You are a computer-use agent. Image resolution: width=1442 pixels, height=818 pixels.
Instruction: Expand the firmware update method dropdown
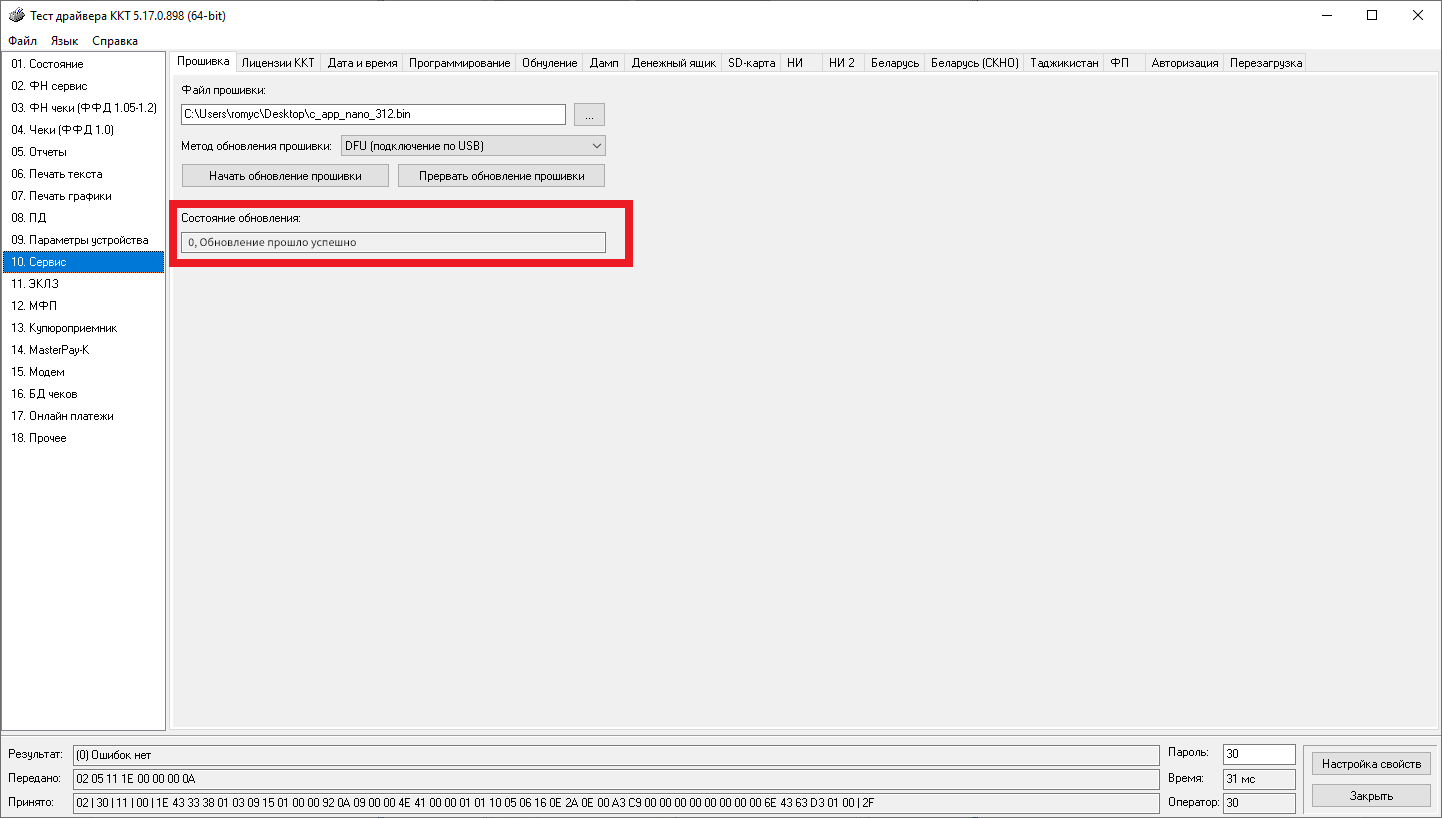596,146
